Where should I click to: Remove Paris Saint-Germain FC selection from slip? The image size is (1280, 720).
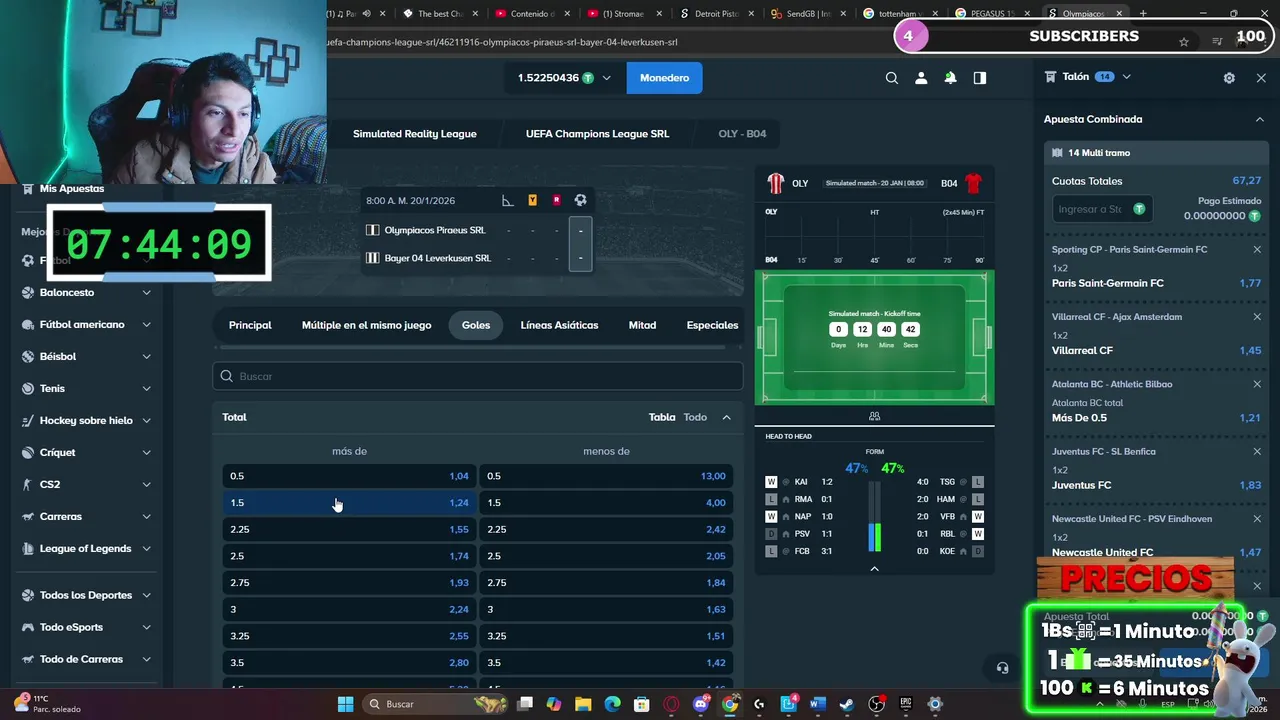tap(1257, 250)
